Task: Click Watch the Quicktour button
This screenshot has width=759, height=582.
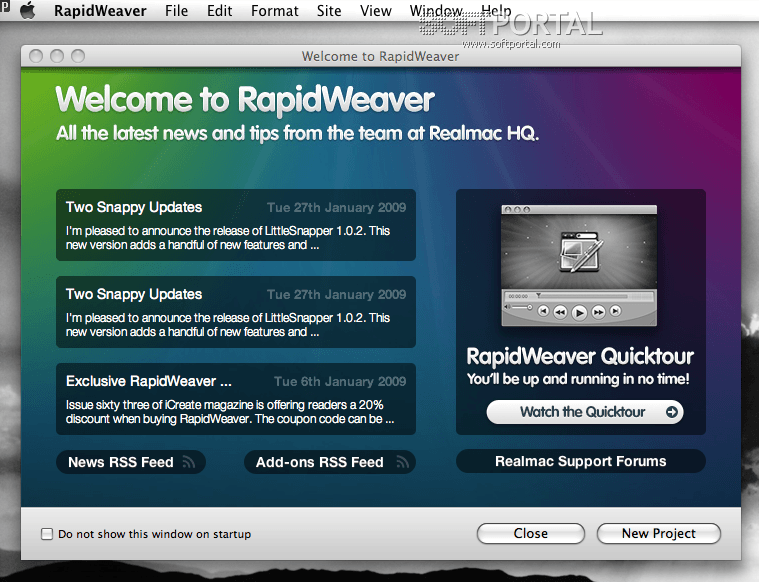Action: [585, 412]
